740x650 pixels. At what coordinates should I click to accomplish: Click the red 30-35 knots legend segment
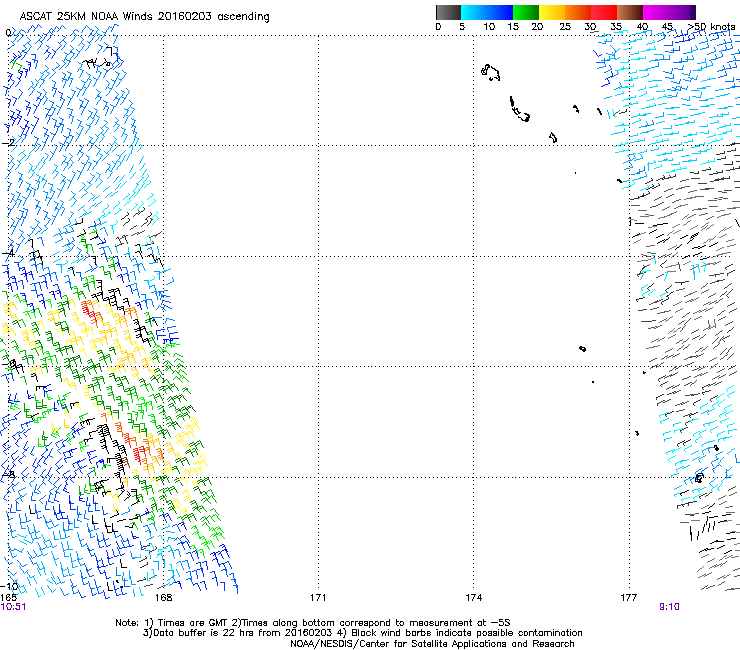click(604, 12)
